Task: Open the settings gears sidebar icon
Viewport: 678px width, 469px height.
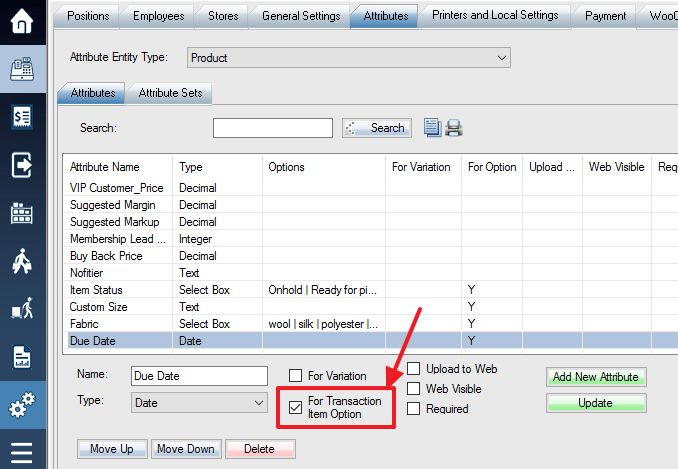Action: coord(22,405)
